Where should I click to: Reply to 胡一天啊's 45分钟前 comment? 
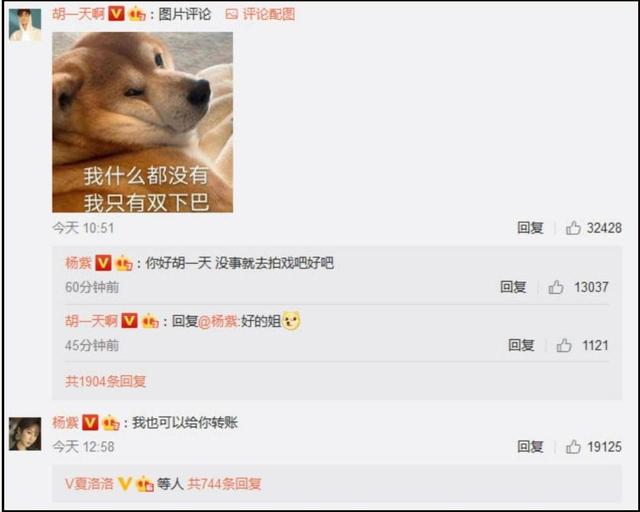click(521, 345)
